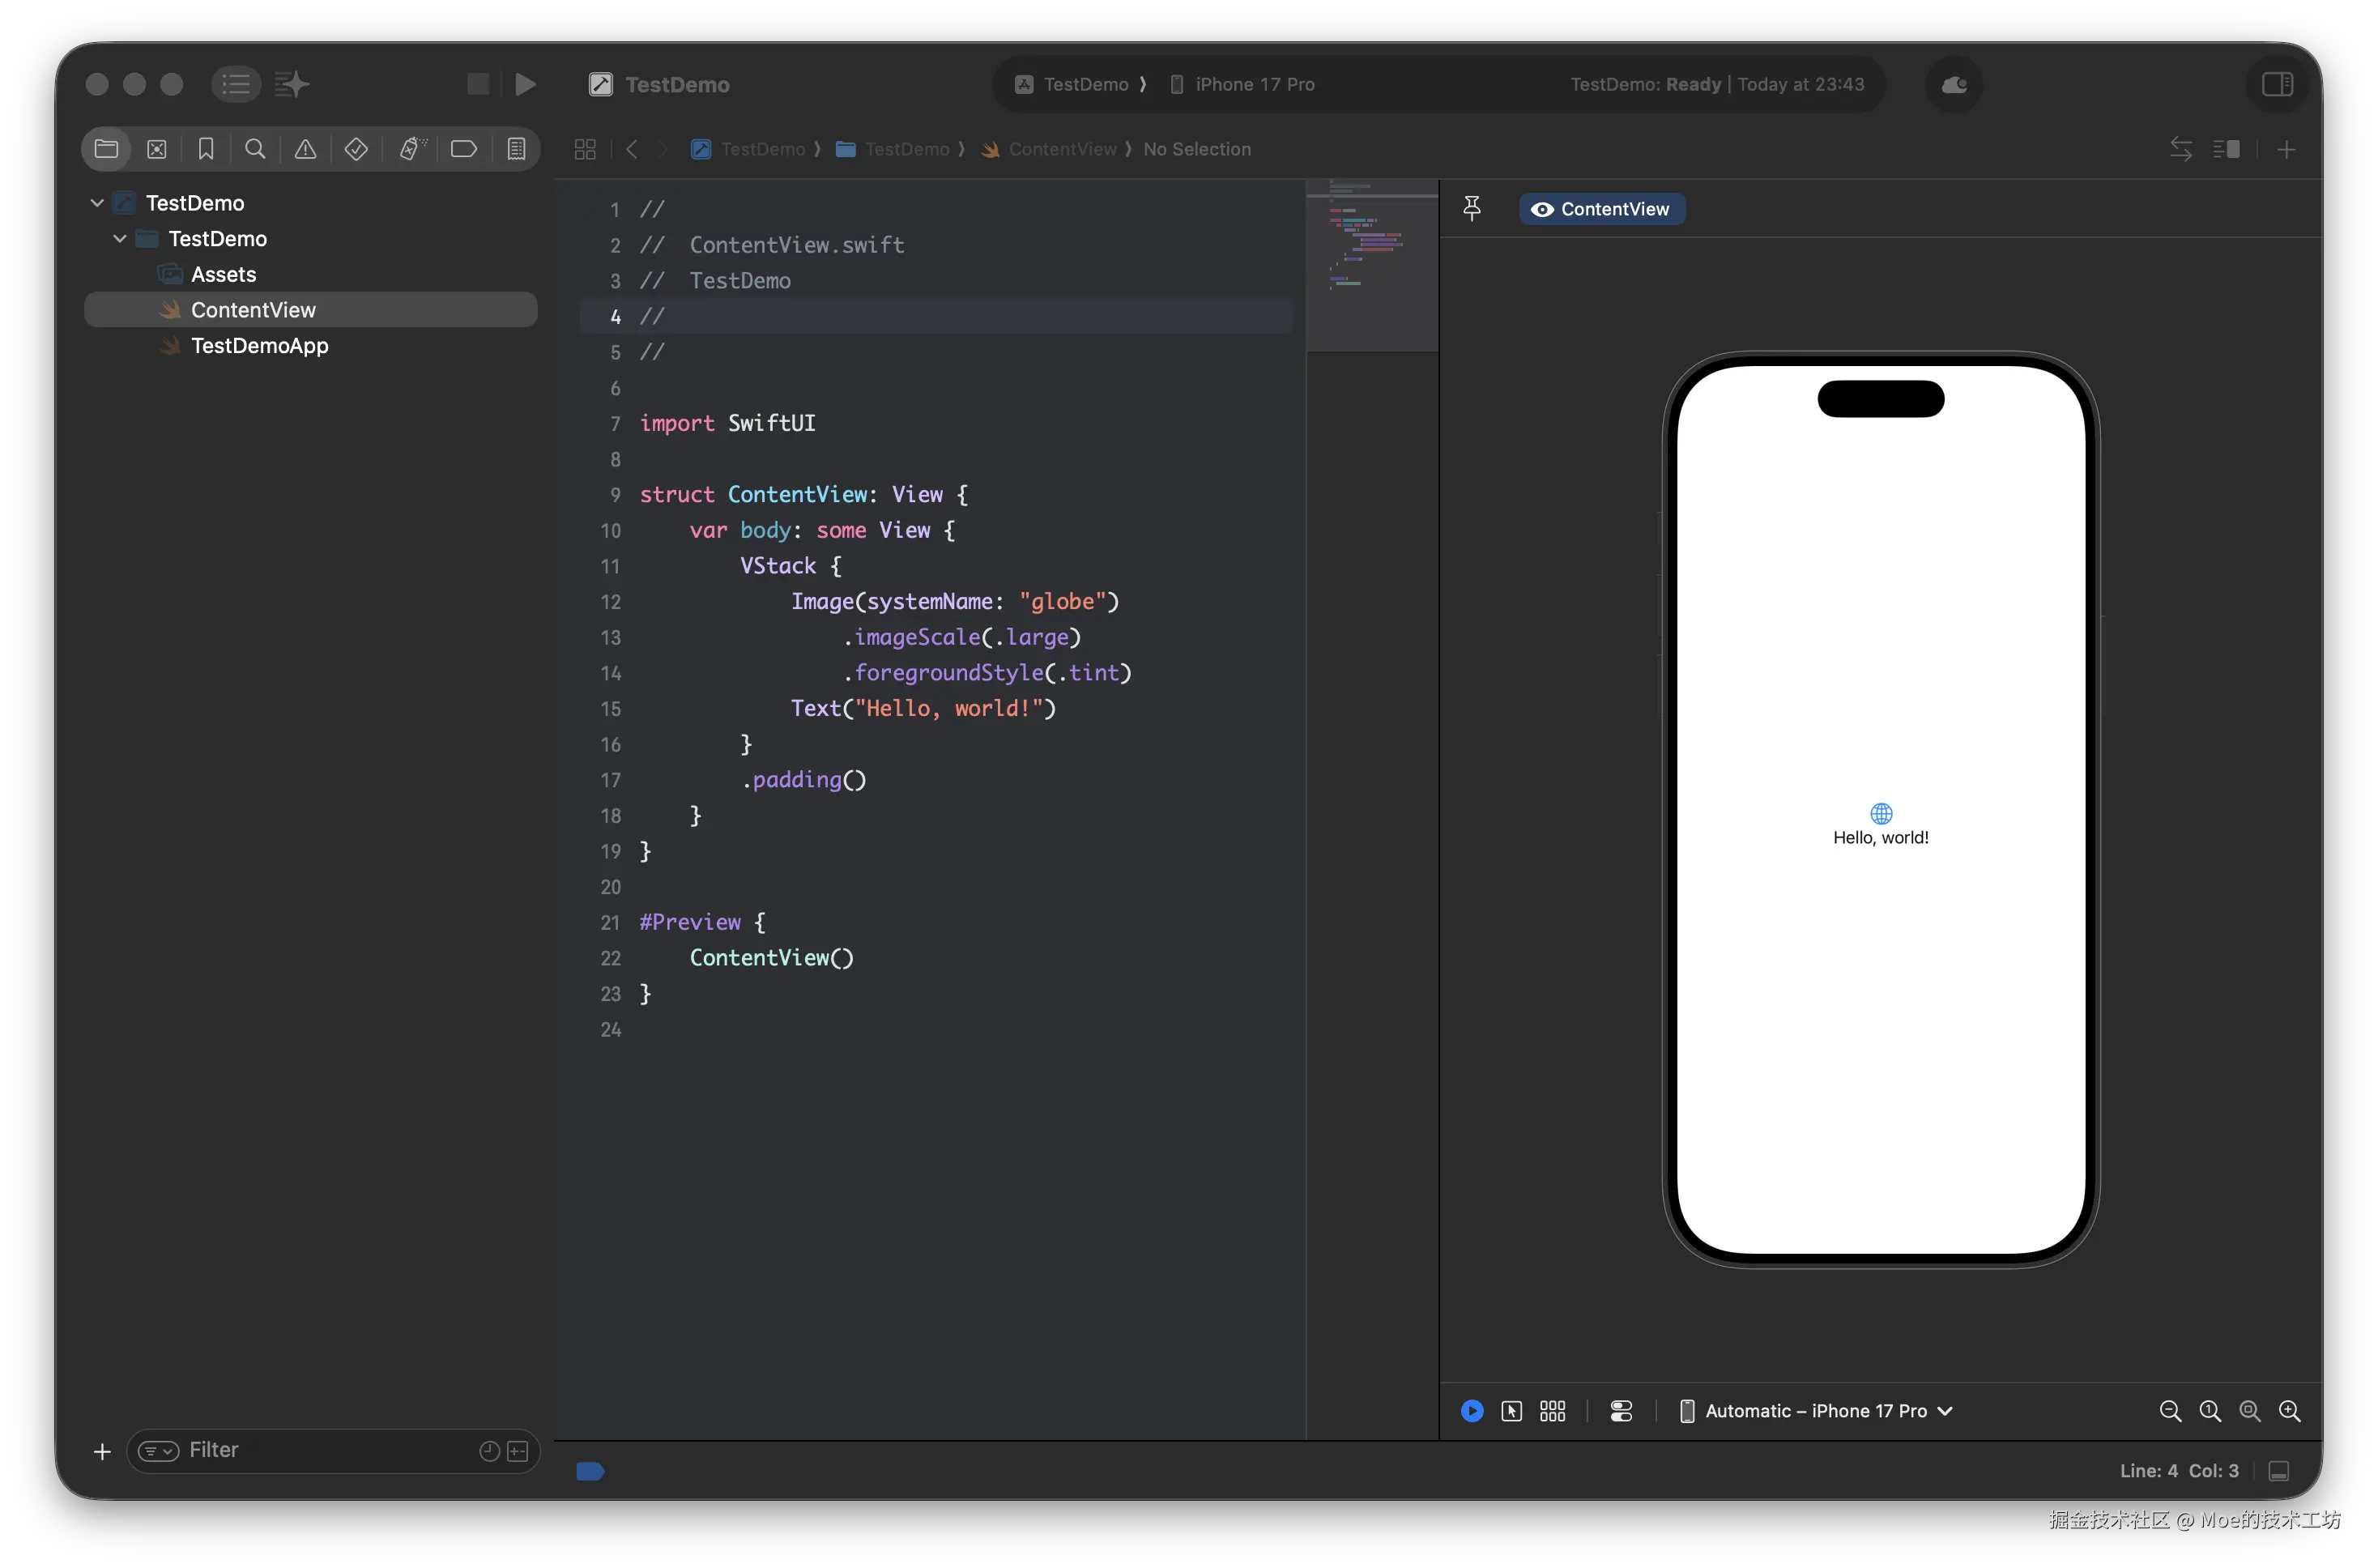This screenshot has width=2378, height=1568.
Task: Open the Issue navigator warning icon
Action: [305, 149]
